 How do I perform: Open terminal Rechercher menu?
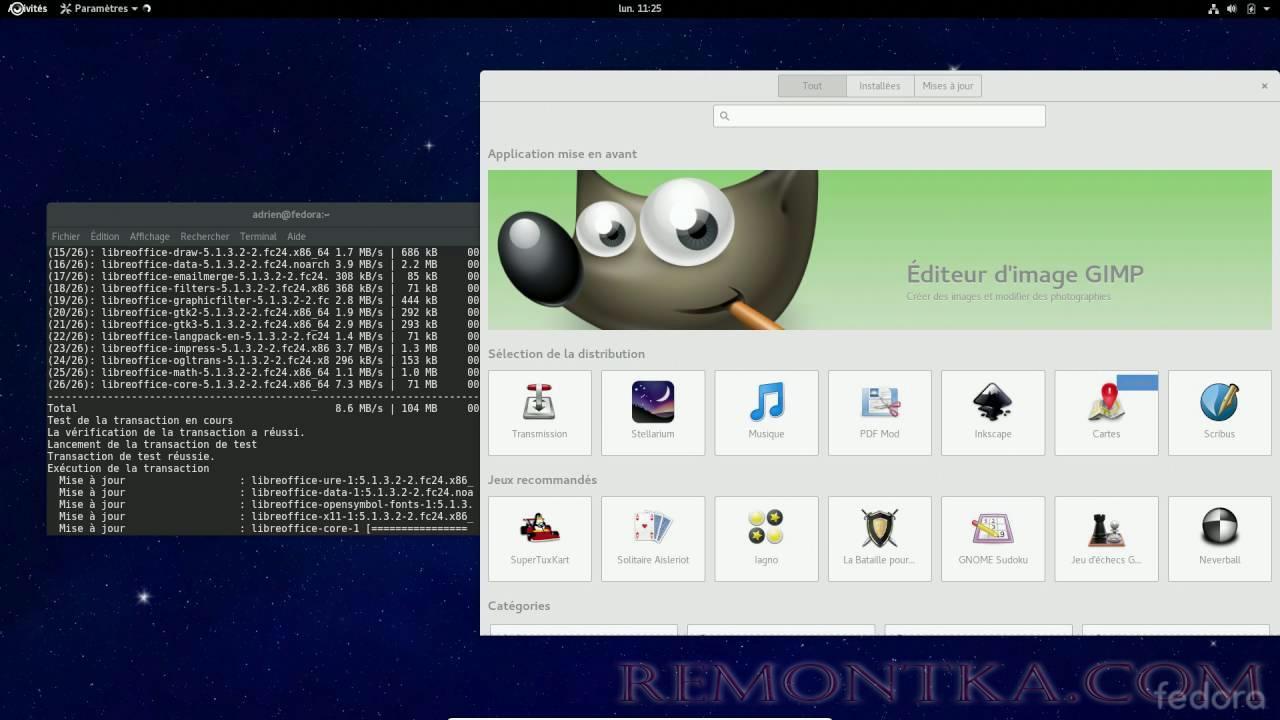click(205, 237)
